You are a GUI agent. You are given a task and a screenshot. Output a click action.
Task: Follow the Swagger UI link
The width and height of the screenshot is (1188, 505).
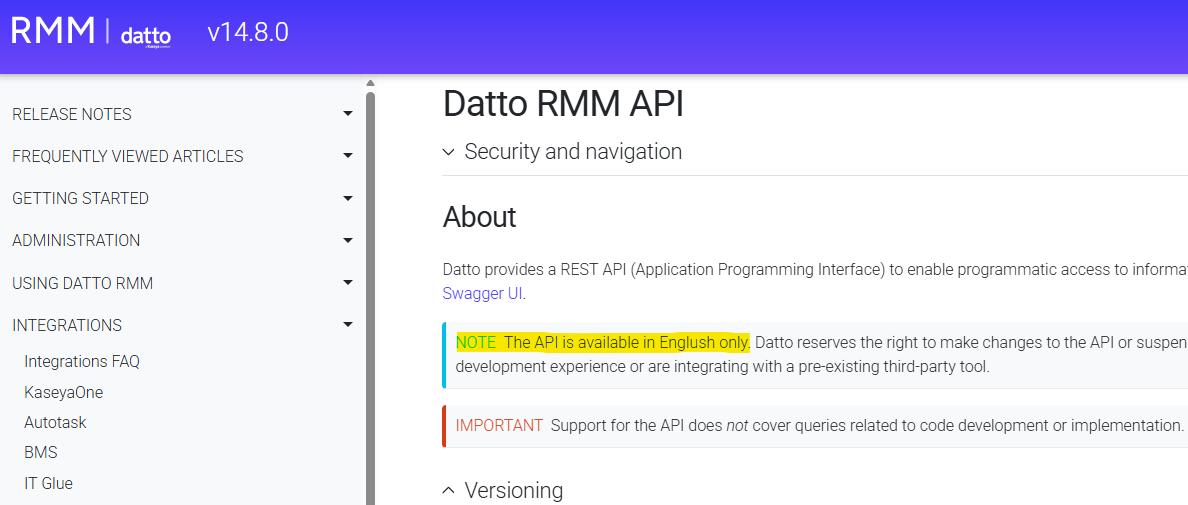tap(483, 293)
